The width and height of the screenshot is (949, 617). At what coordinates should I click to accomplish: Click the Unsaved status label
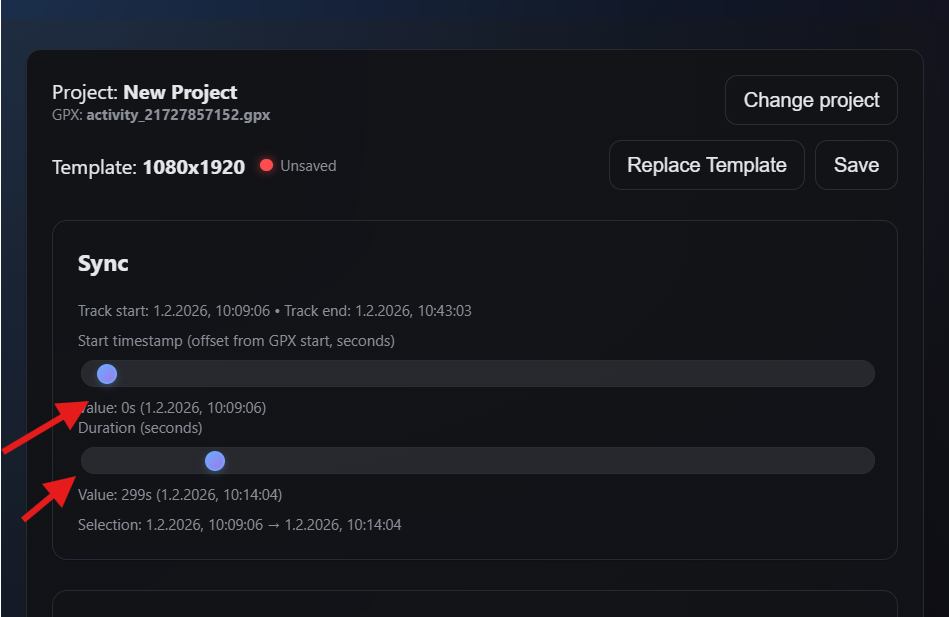(308, 166)
